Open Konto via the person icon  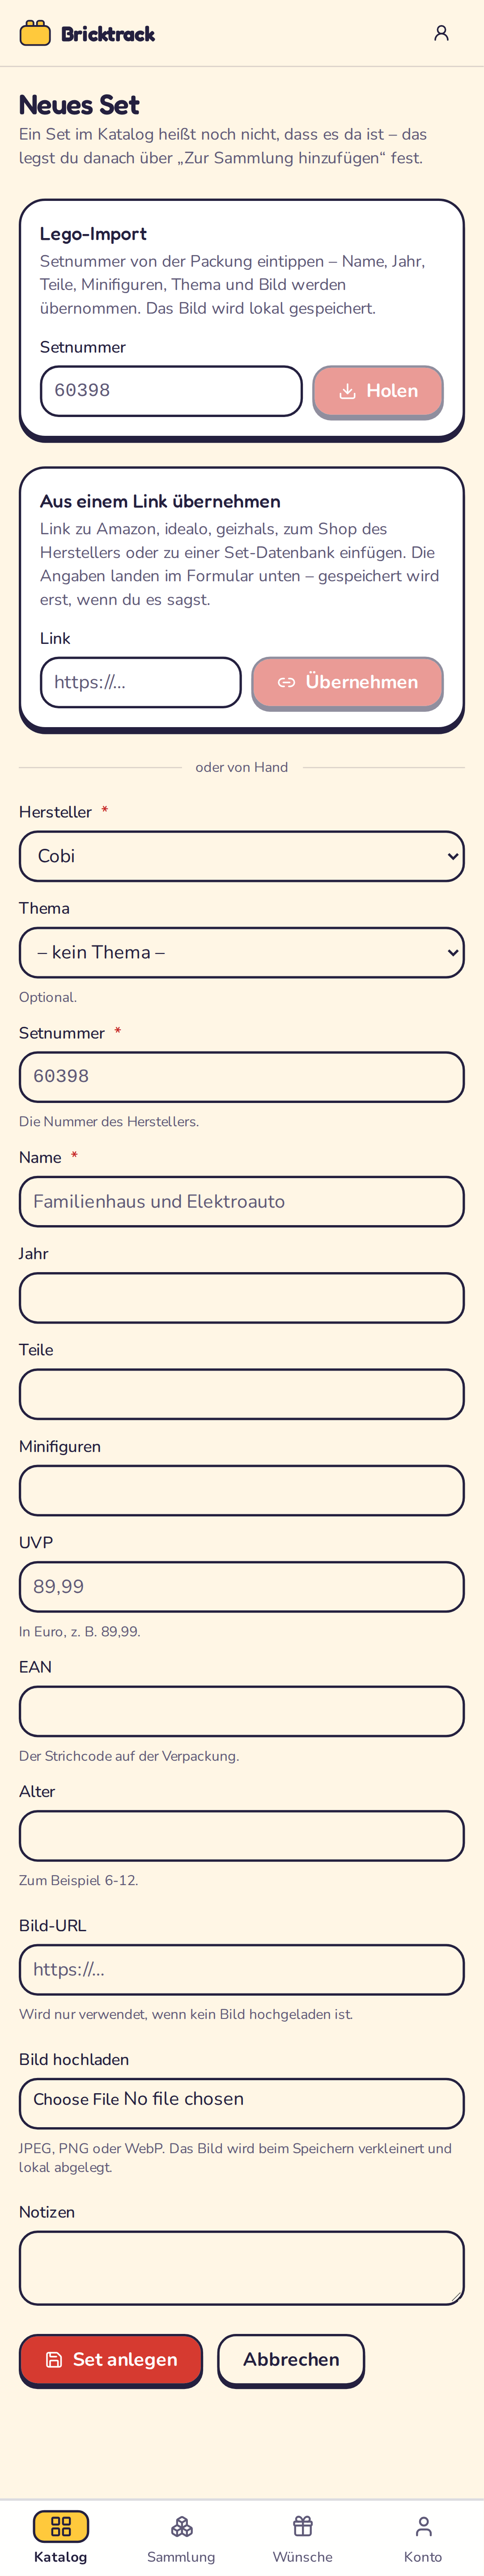(423, 2526)
